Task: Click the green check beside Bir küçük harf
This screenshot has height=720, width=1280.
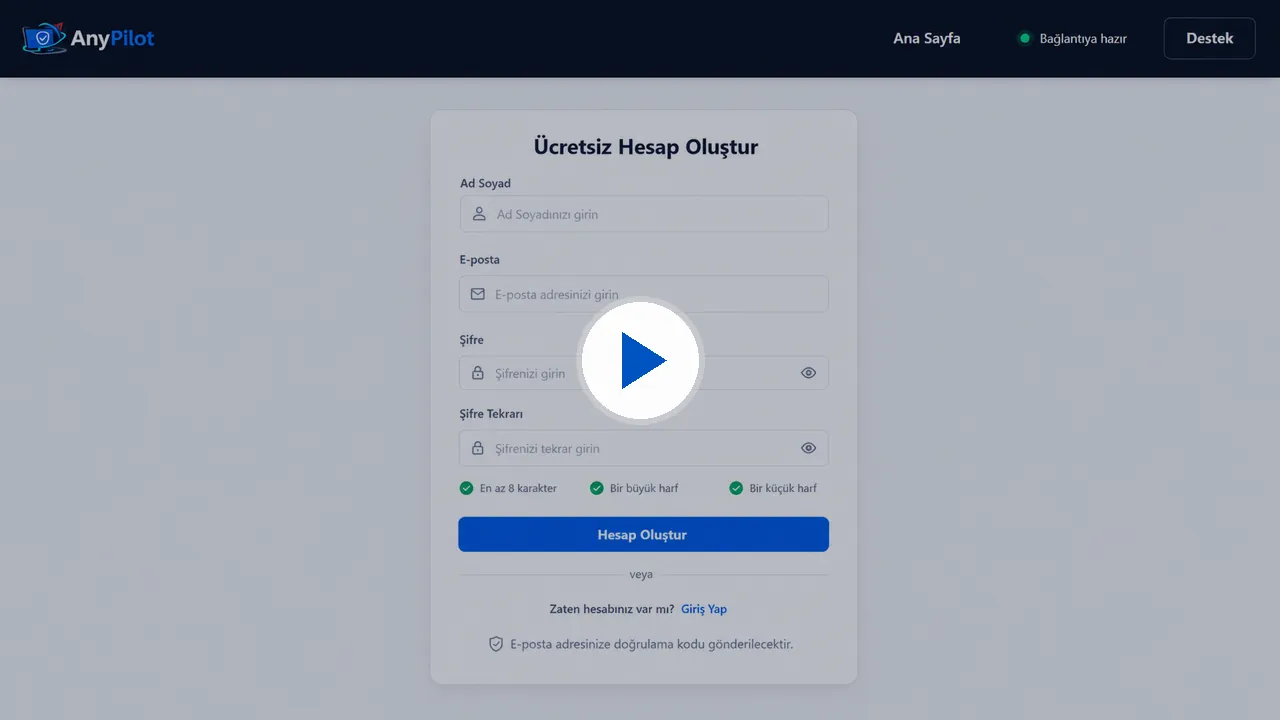Action: click(737, 488)
